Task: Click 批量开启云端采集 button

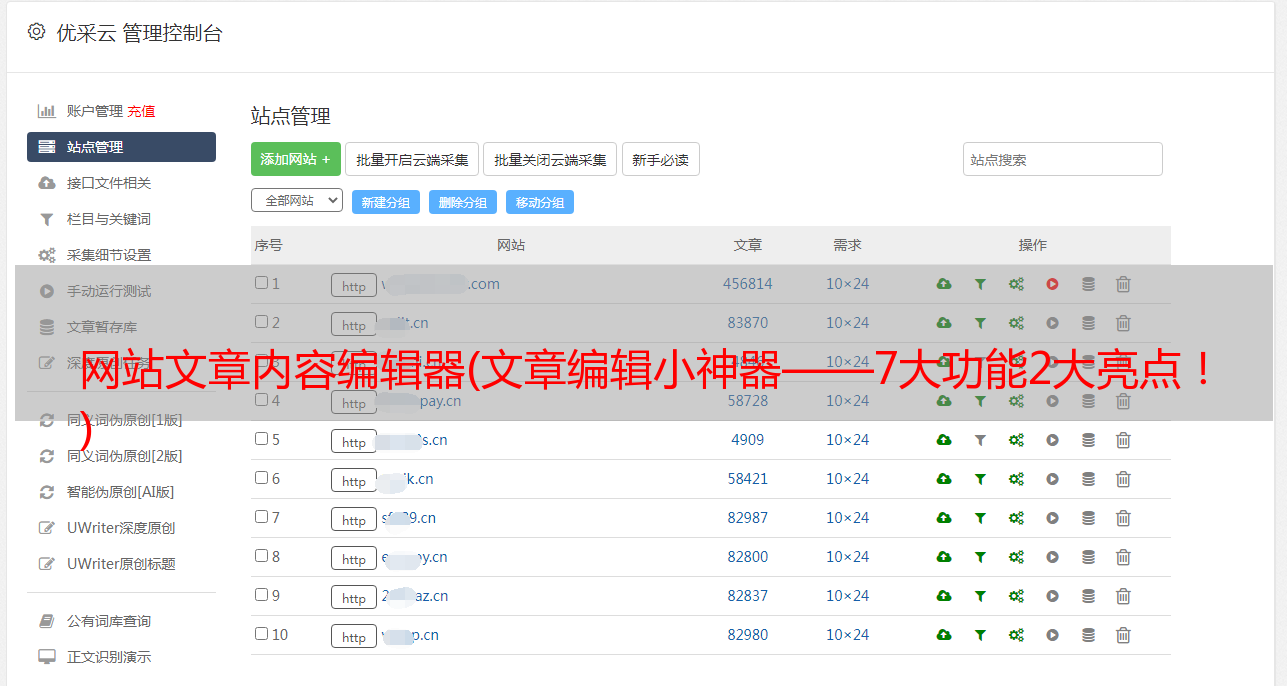Action: (412, 159)
